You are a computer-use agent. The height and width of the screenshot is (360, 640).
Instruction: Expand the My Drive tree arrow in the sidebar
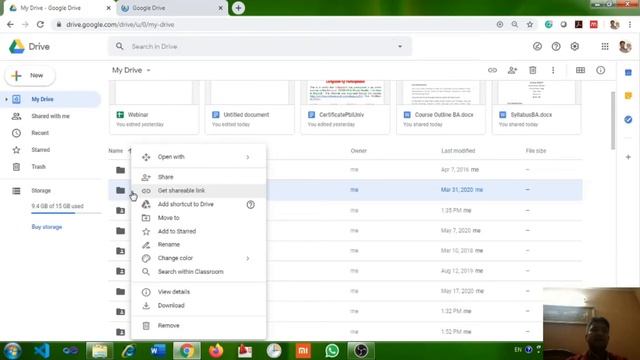coord(7,99)
